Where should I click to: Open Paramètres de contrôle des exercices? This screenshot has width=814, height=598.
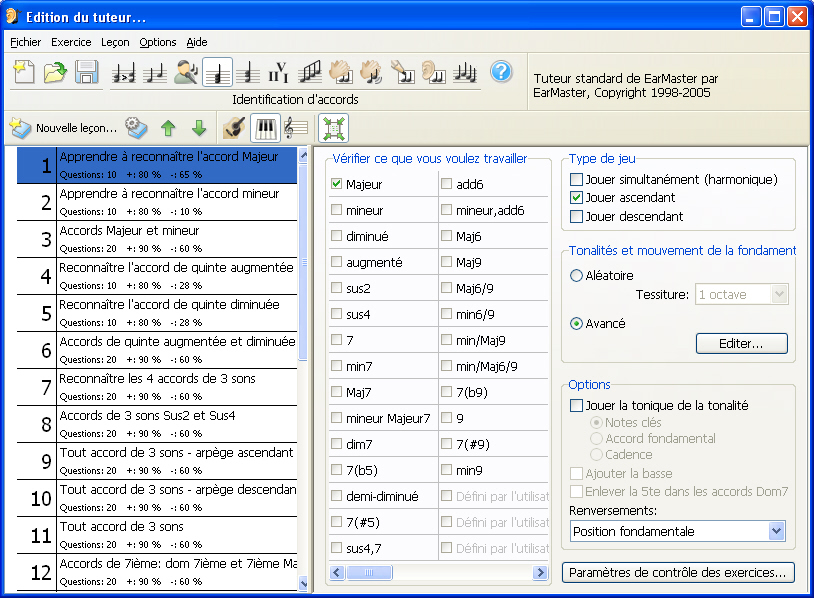tap(678, 573)
